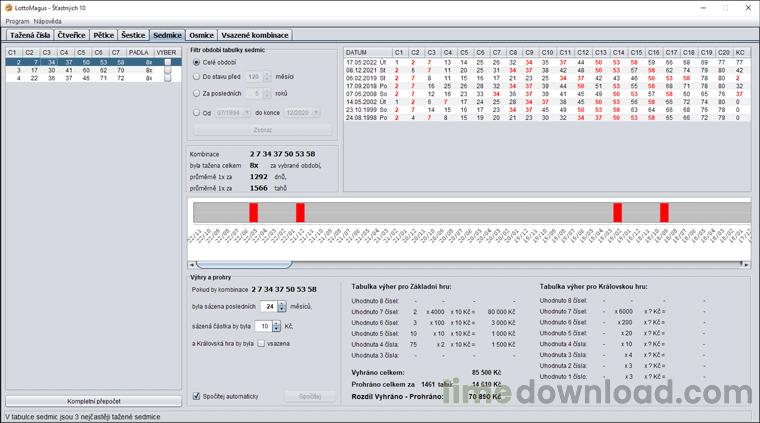Click the third red timeline marker
The image size is (760, 423).
618,213
